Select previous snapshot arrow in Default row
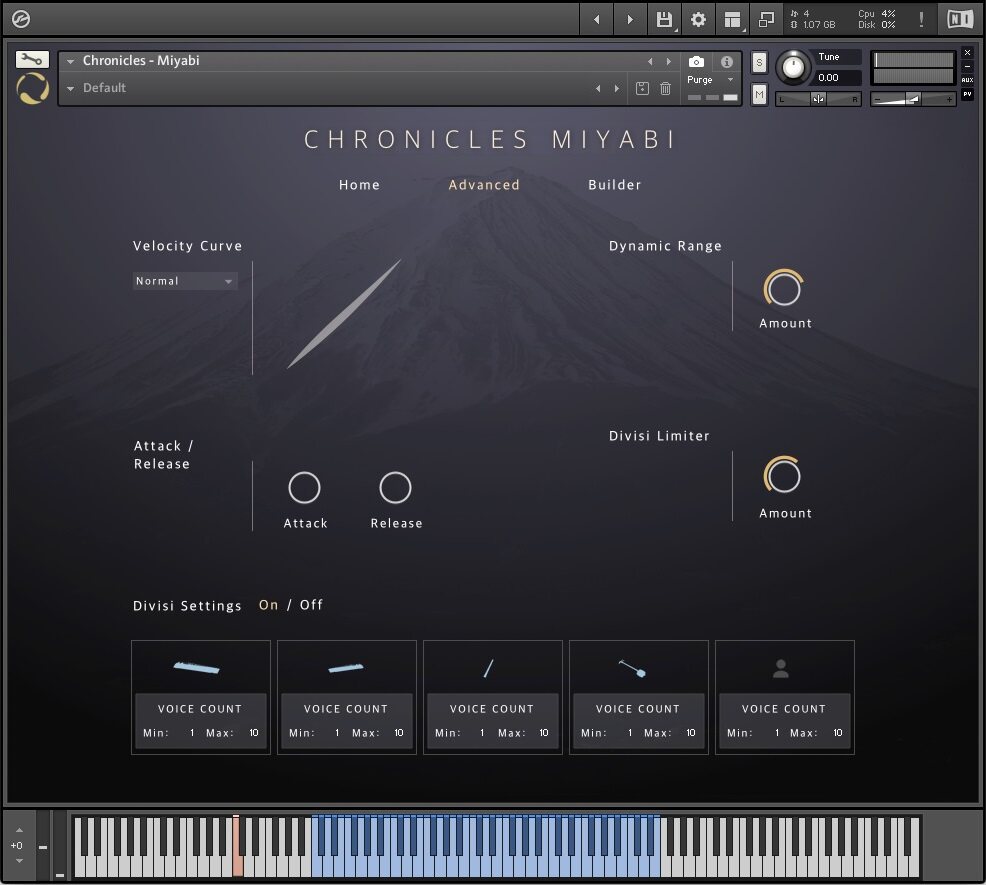Image resolution: width=986 pixels, height=885 pixels. point(598,89)
